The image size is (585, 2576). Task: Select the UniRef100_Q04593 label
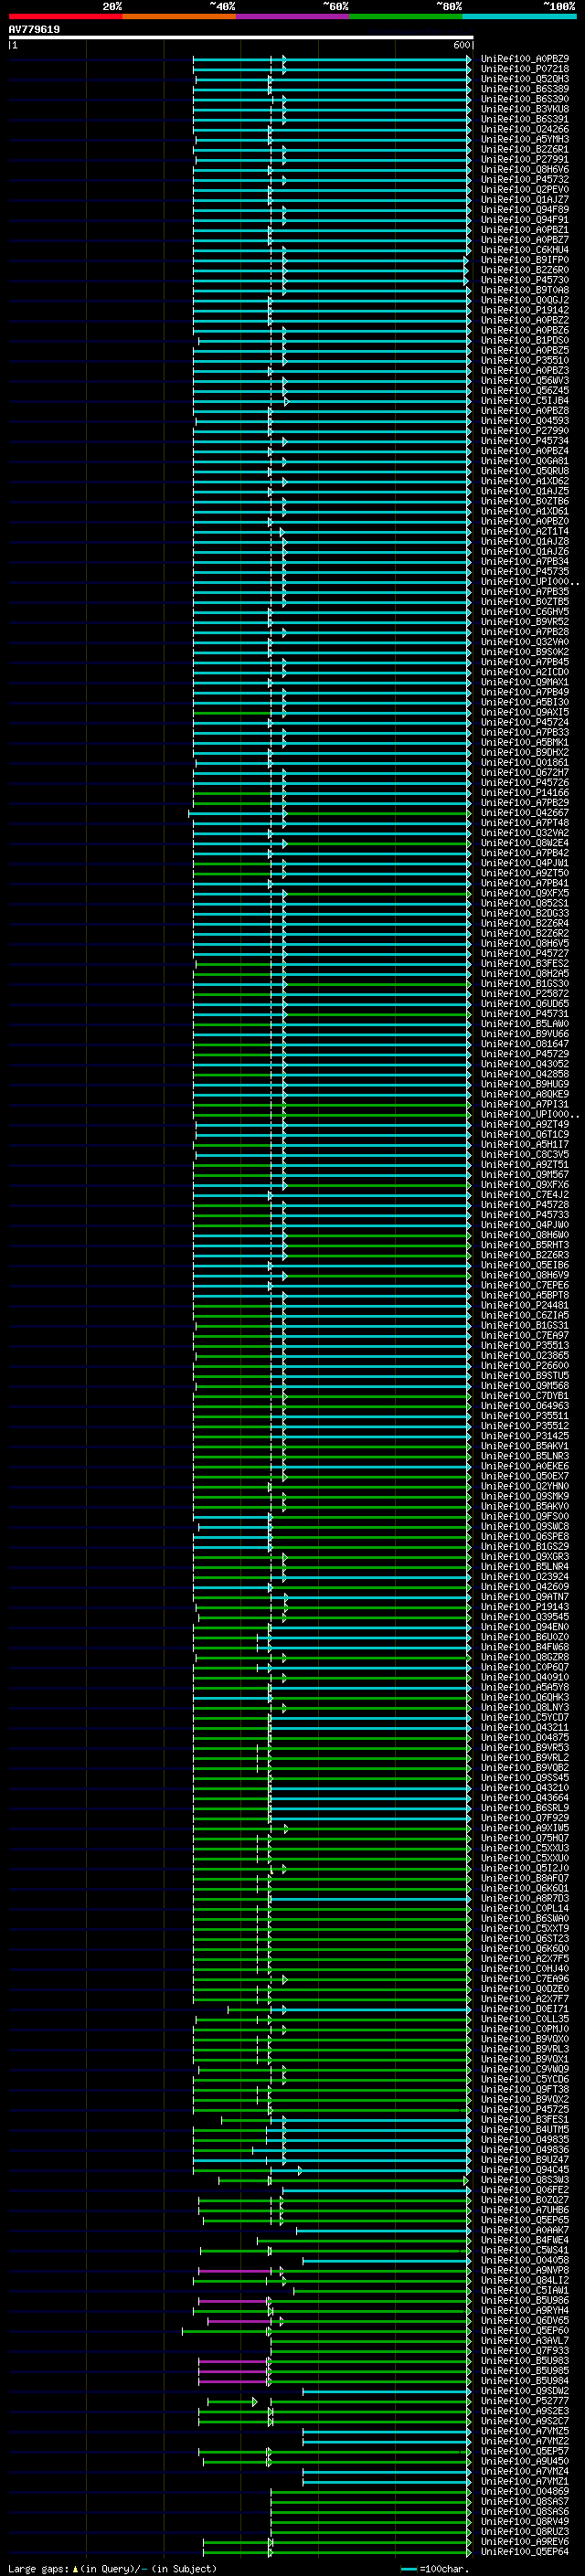(x=525, y=421)
